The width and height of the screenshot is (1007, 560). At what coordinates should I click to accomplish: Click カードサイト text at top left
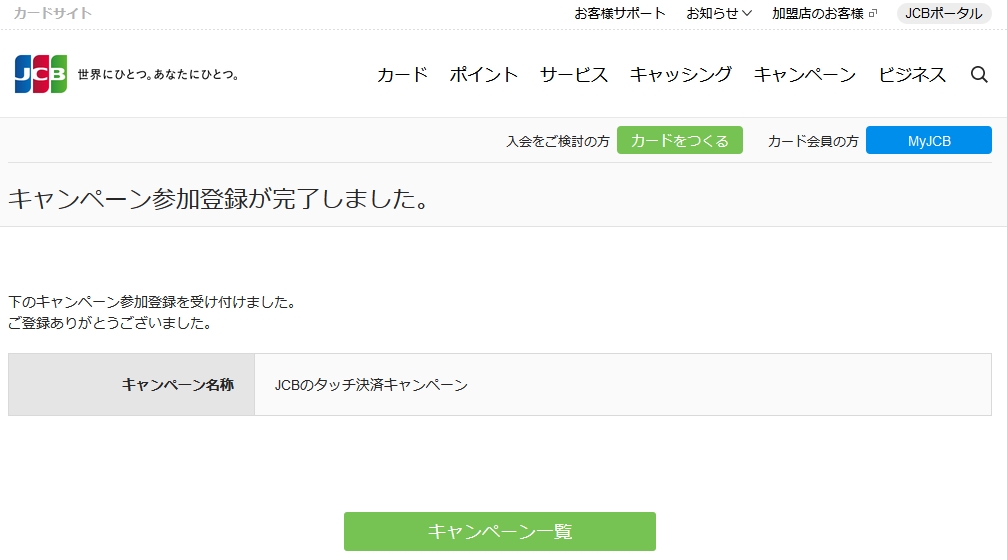(x=53, y=13)
